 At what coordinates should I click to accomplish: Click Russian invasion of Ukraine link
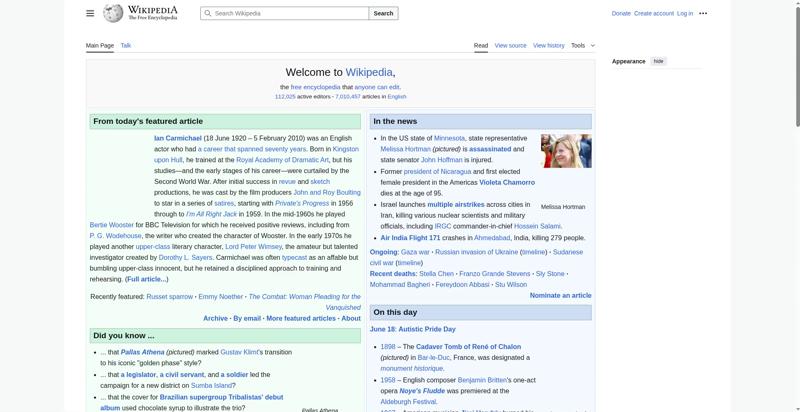(477, 252)
